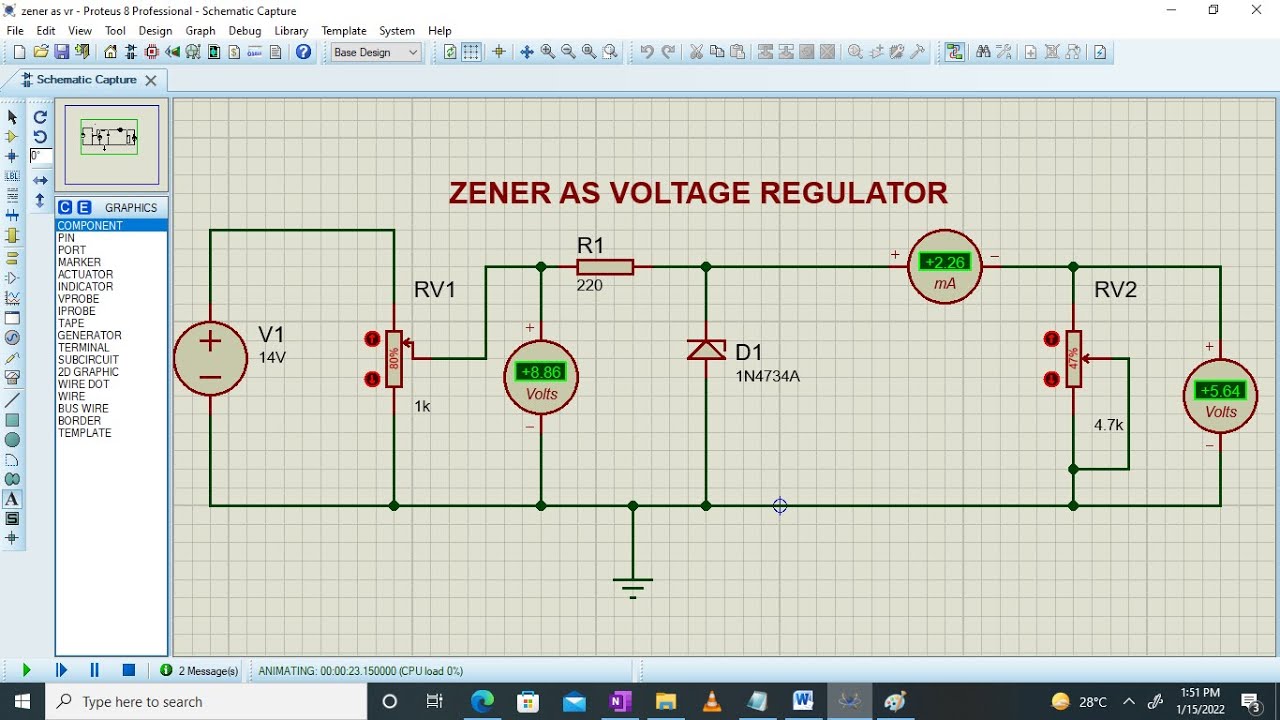Select the 2D Graphics Circle tool

12,440
